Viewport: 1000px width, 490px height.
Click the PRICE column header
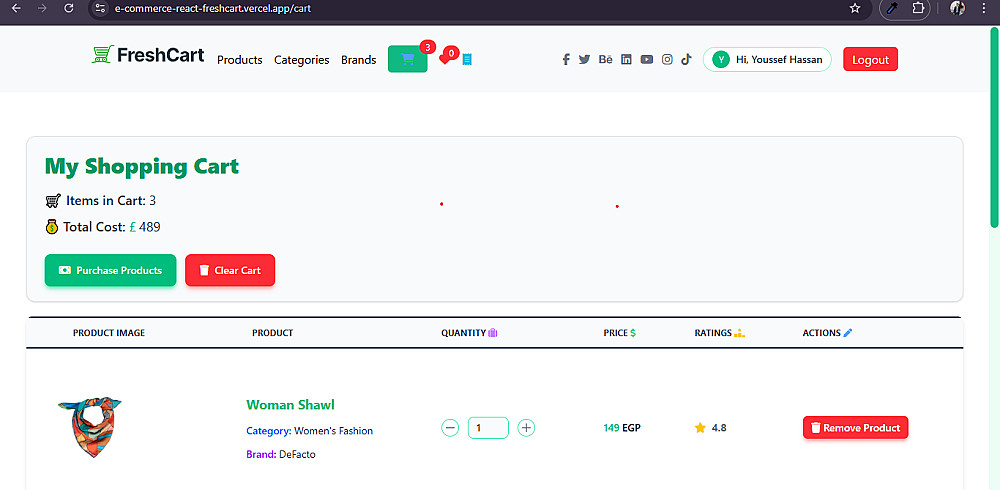[x=619, y=332]
